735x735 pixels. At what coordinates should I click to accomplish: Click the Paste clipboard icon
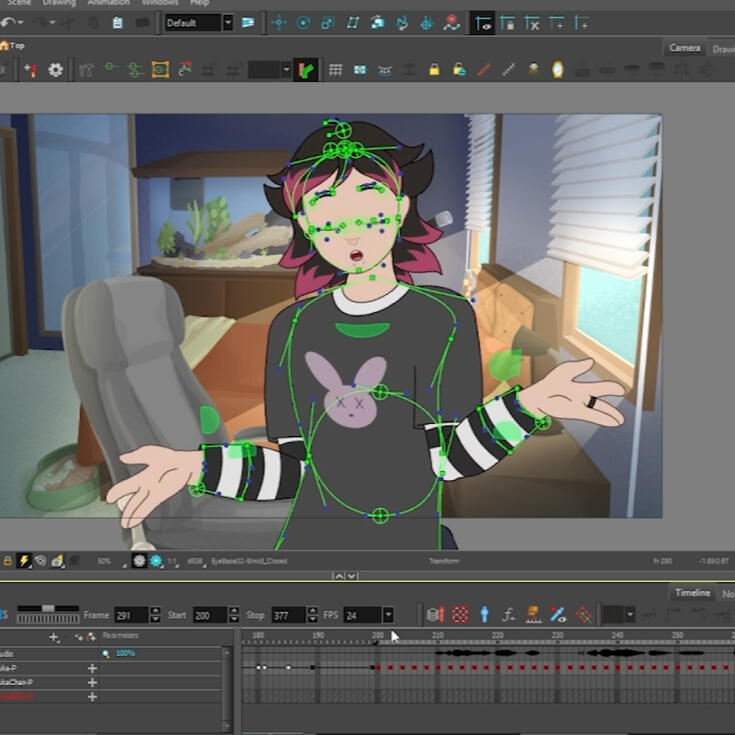click(117, 22)
